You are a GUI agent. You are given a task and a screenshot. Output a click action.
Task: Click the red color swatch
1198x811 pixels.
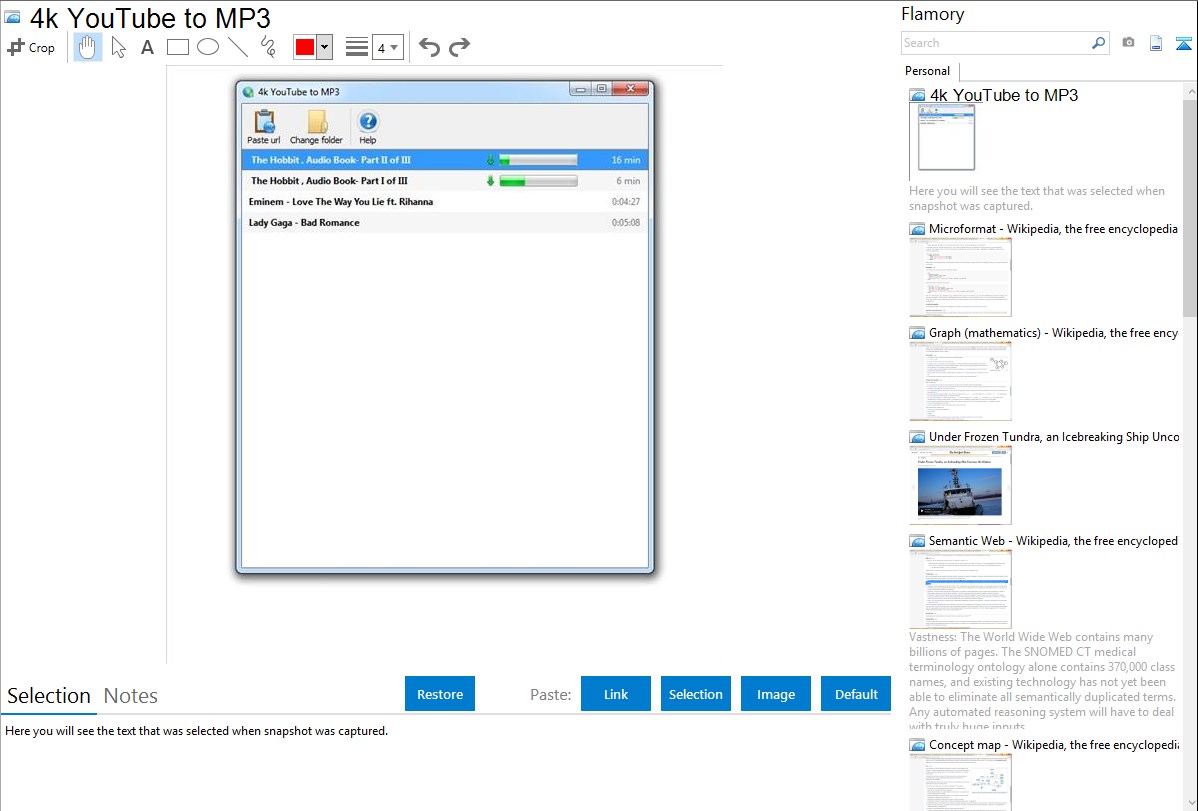tap(305, 47)
